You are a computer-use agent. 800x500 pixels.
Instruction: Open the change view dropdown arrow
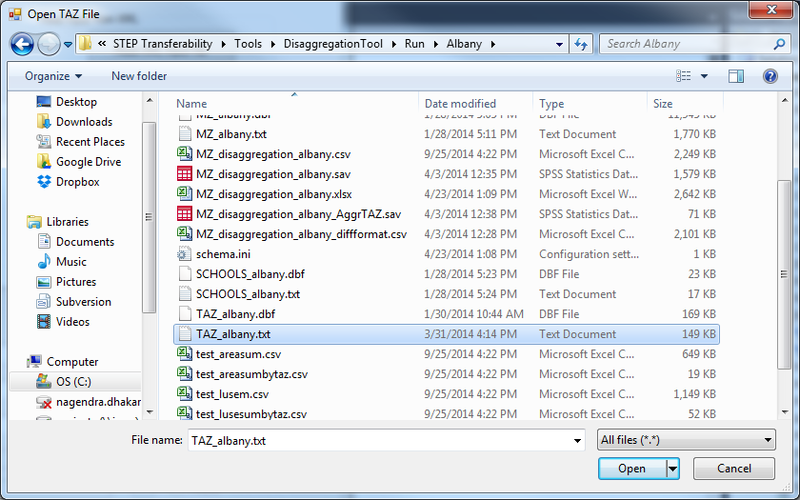tap(704, 76)
